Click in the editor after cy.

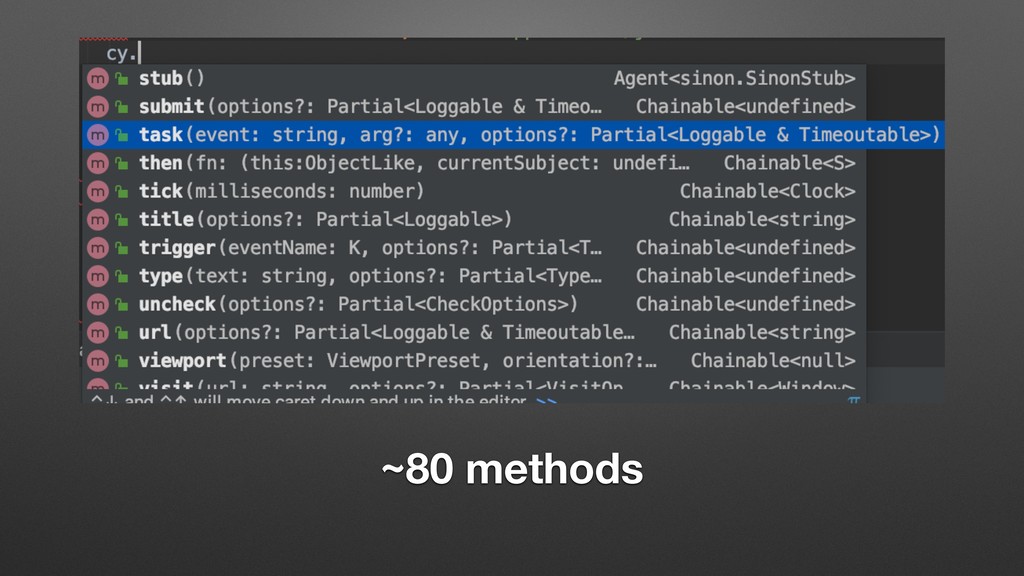140,54
